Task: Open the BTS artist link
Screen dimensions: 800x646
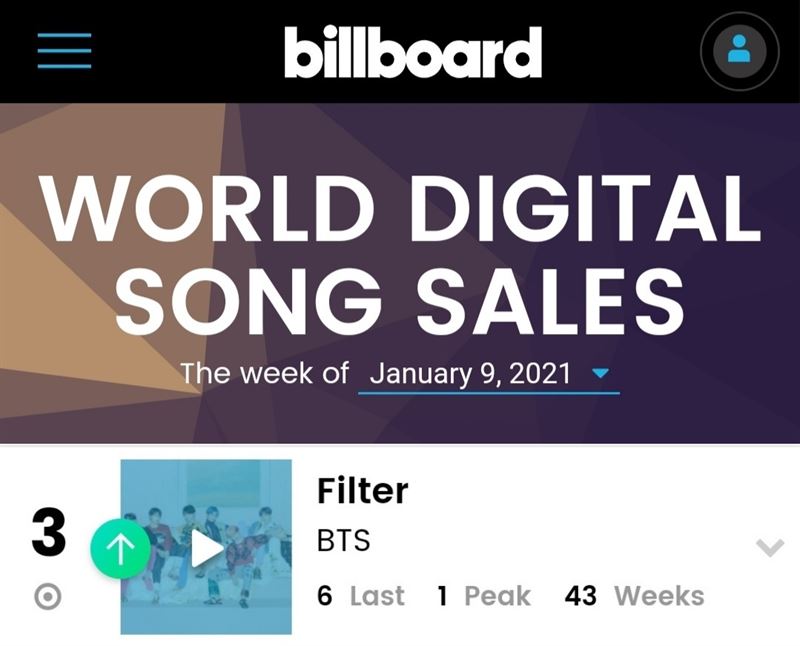Action: tap(343, 540)
